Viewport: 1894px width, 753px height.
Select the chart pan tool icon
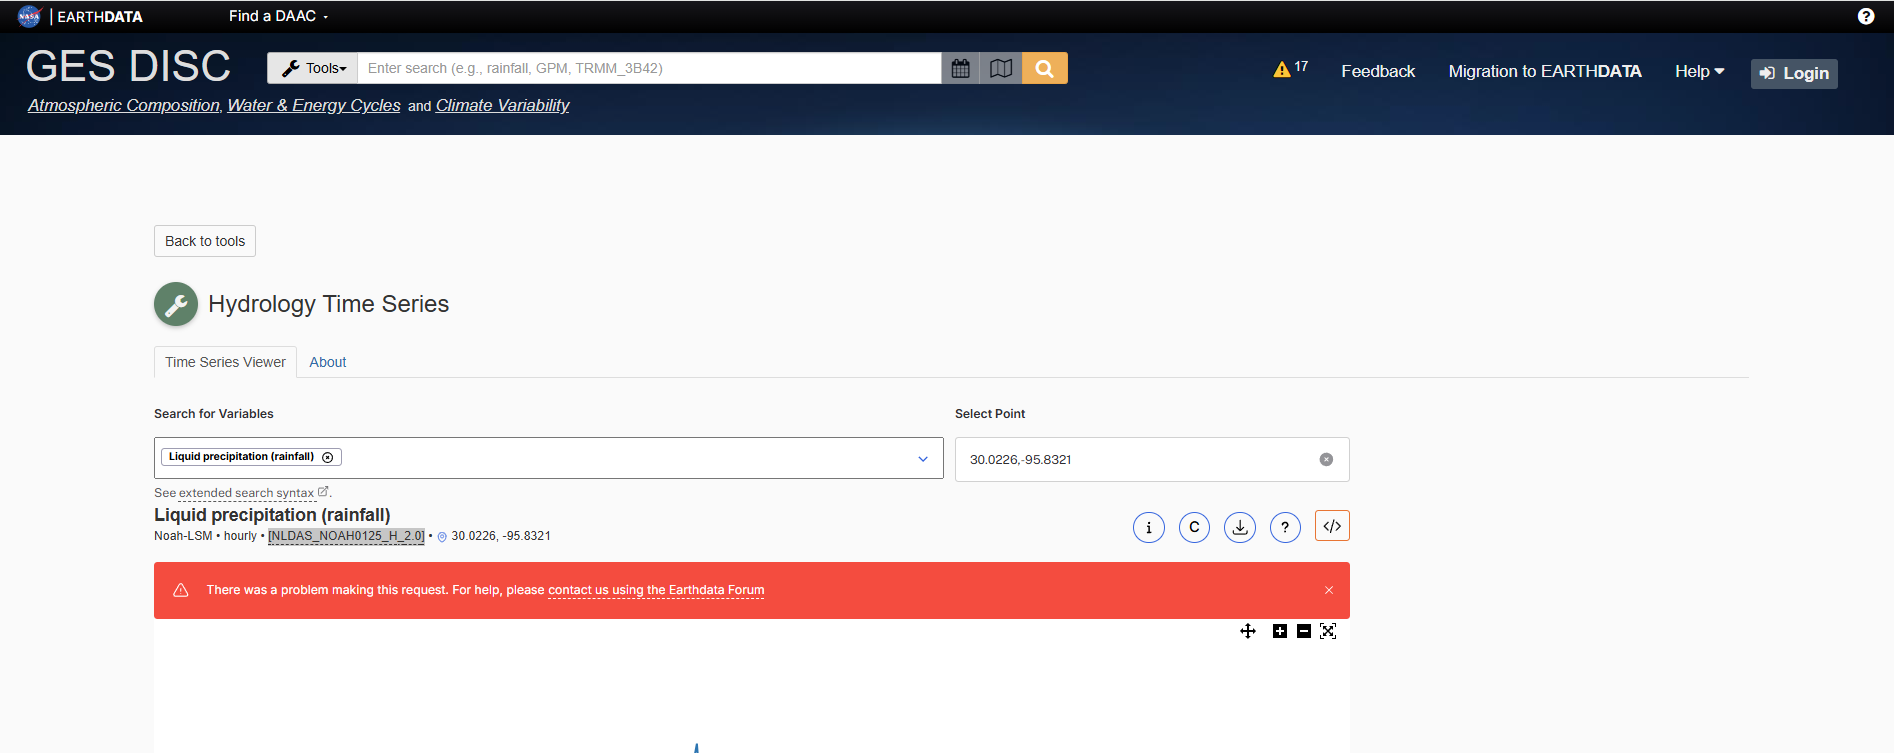[x=1248, y=631]
